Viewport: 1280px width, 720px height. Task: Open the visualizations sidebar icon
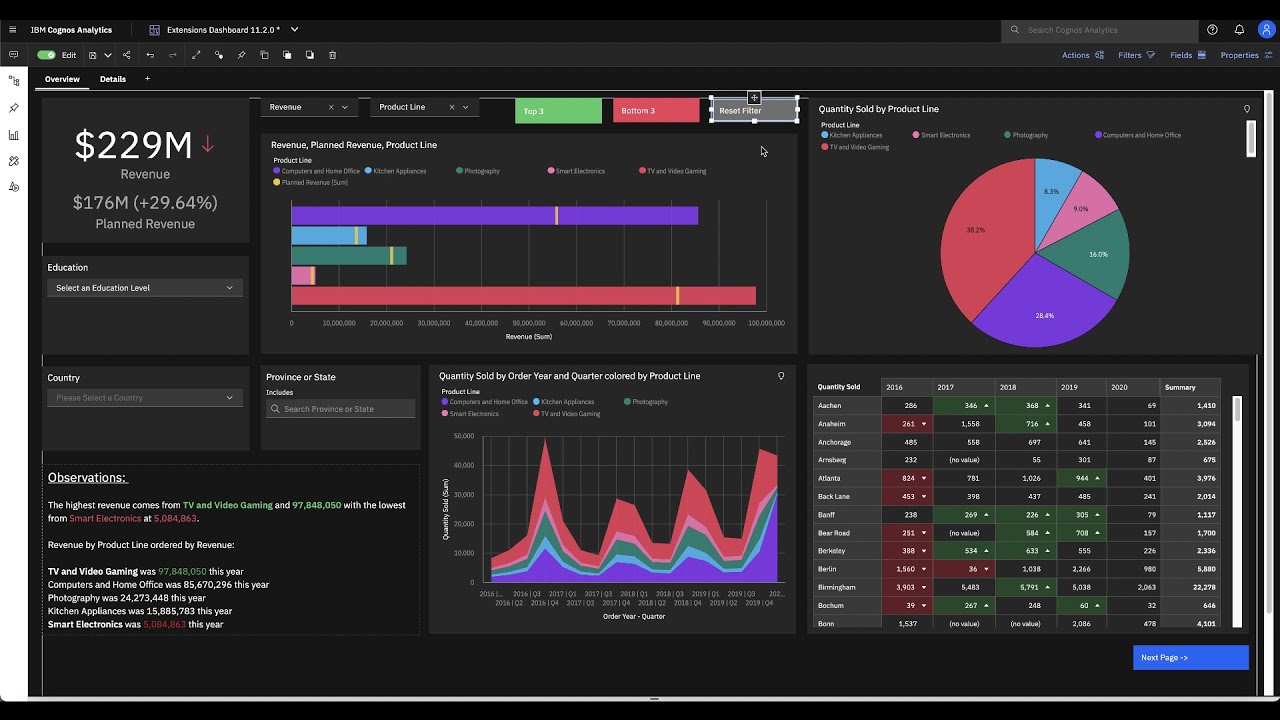click(x=14, y=134)
